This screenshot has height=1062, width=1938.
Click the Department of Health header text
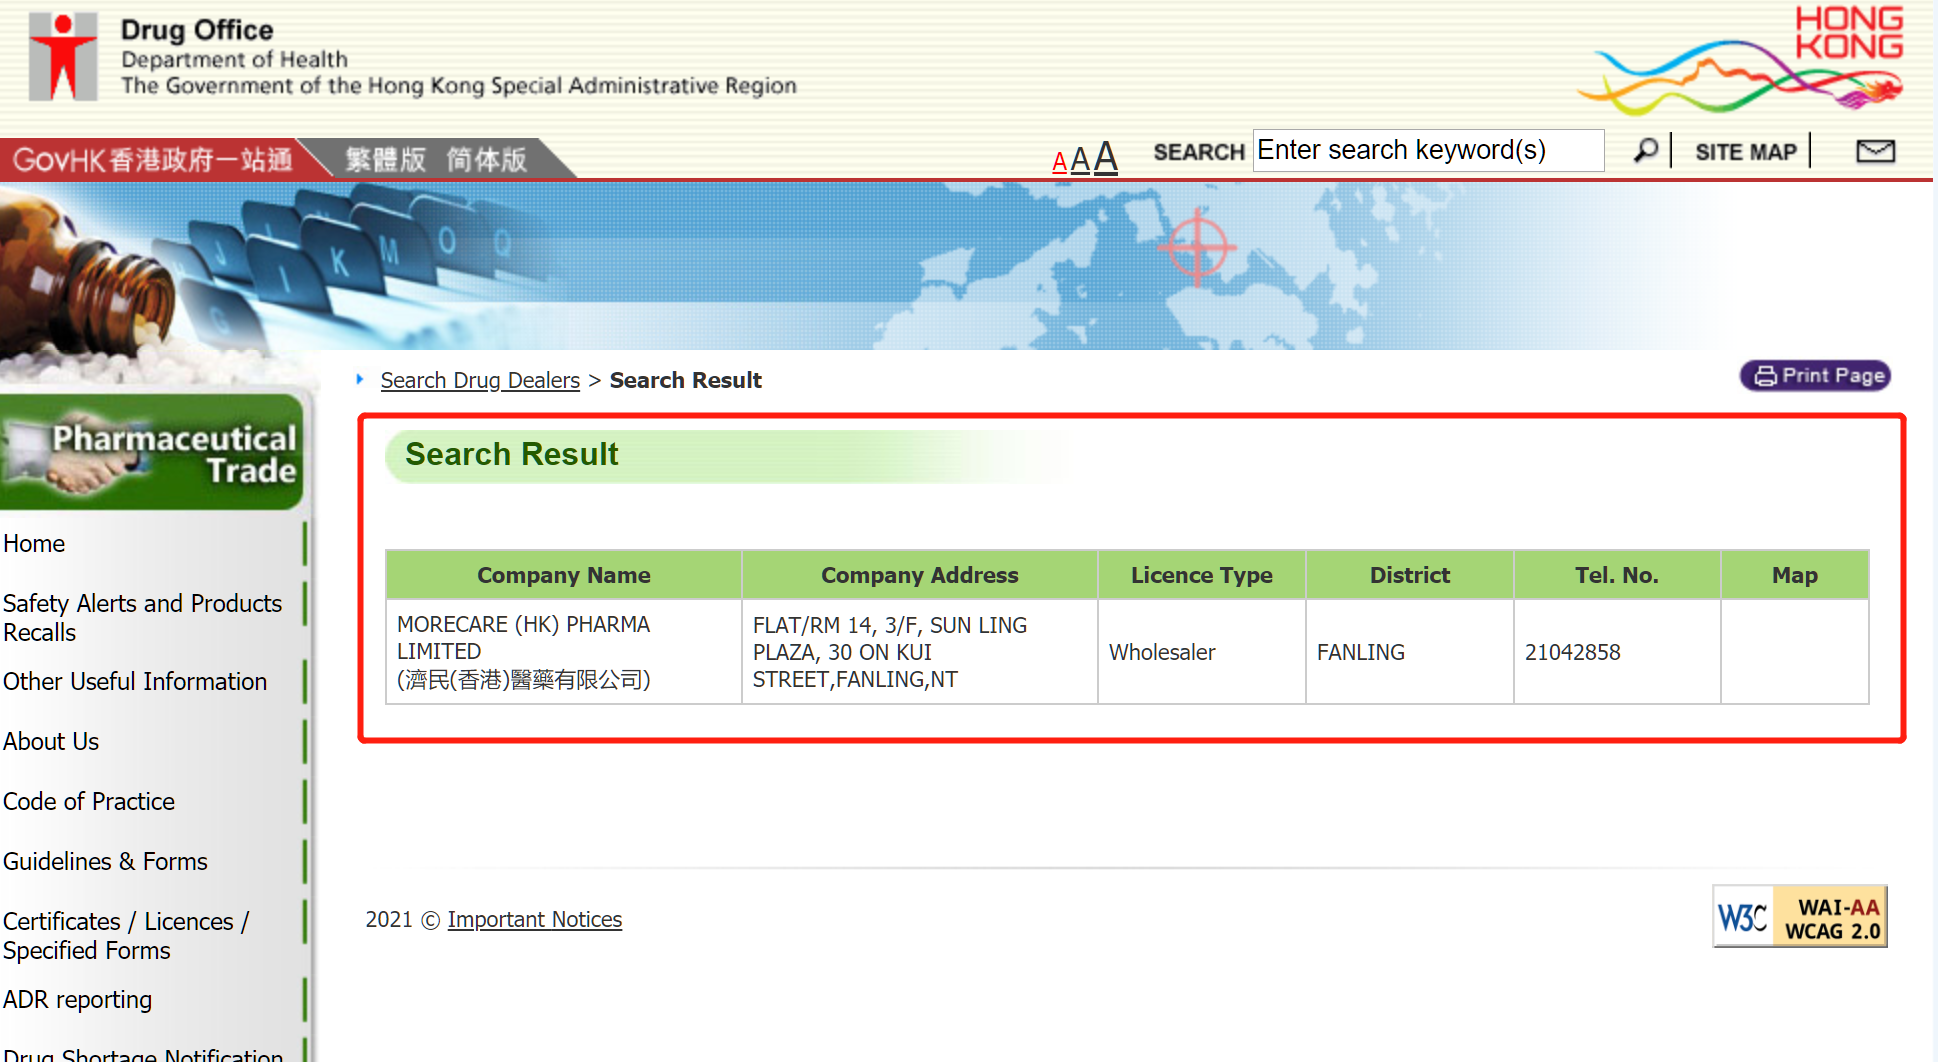click(x=234, y=60)
